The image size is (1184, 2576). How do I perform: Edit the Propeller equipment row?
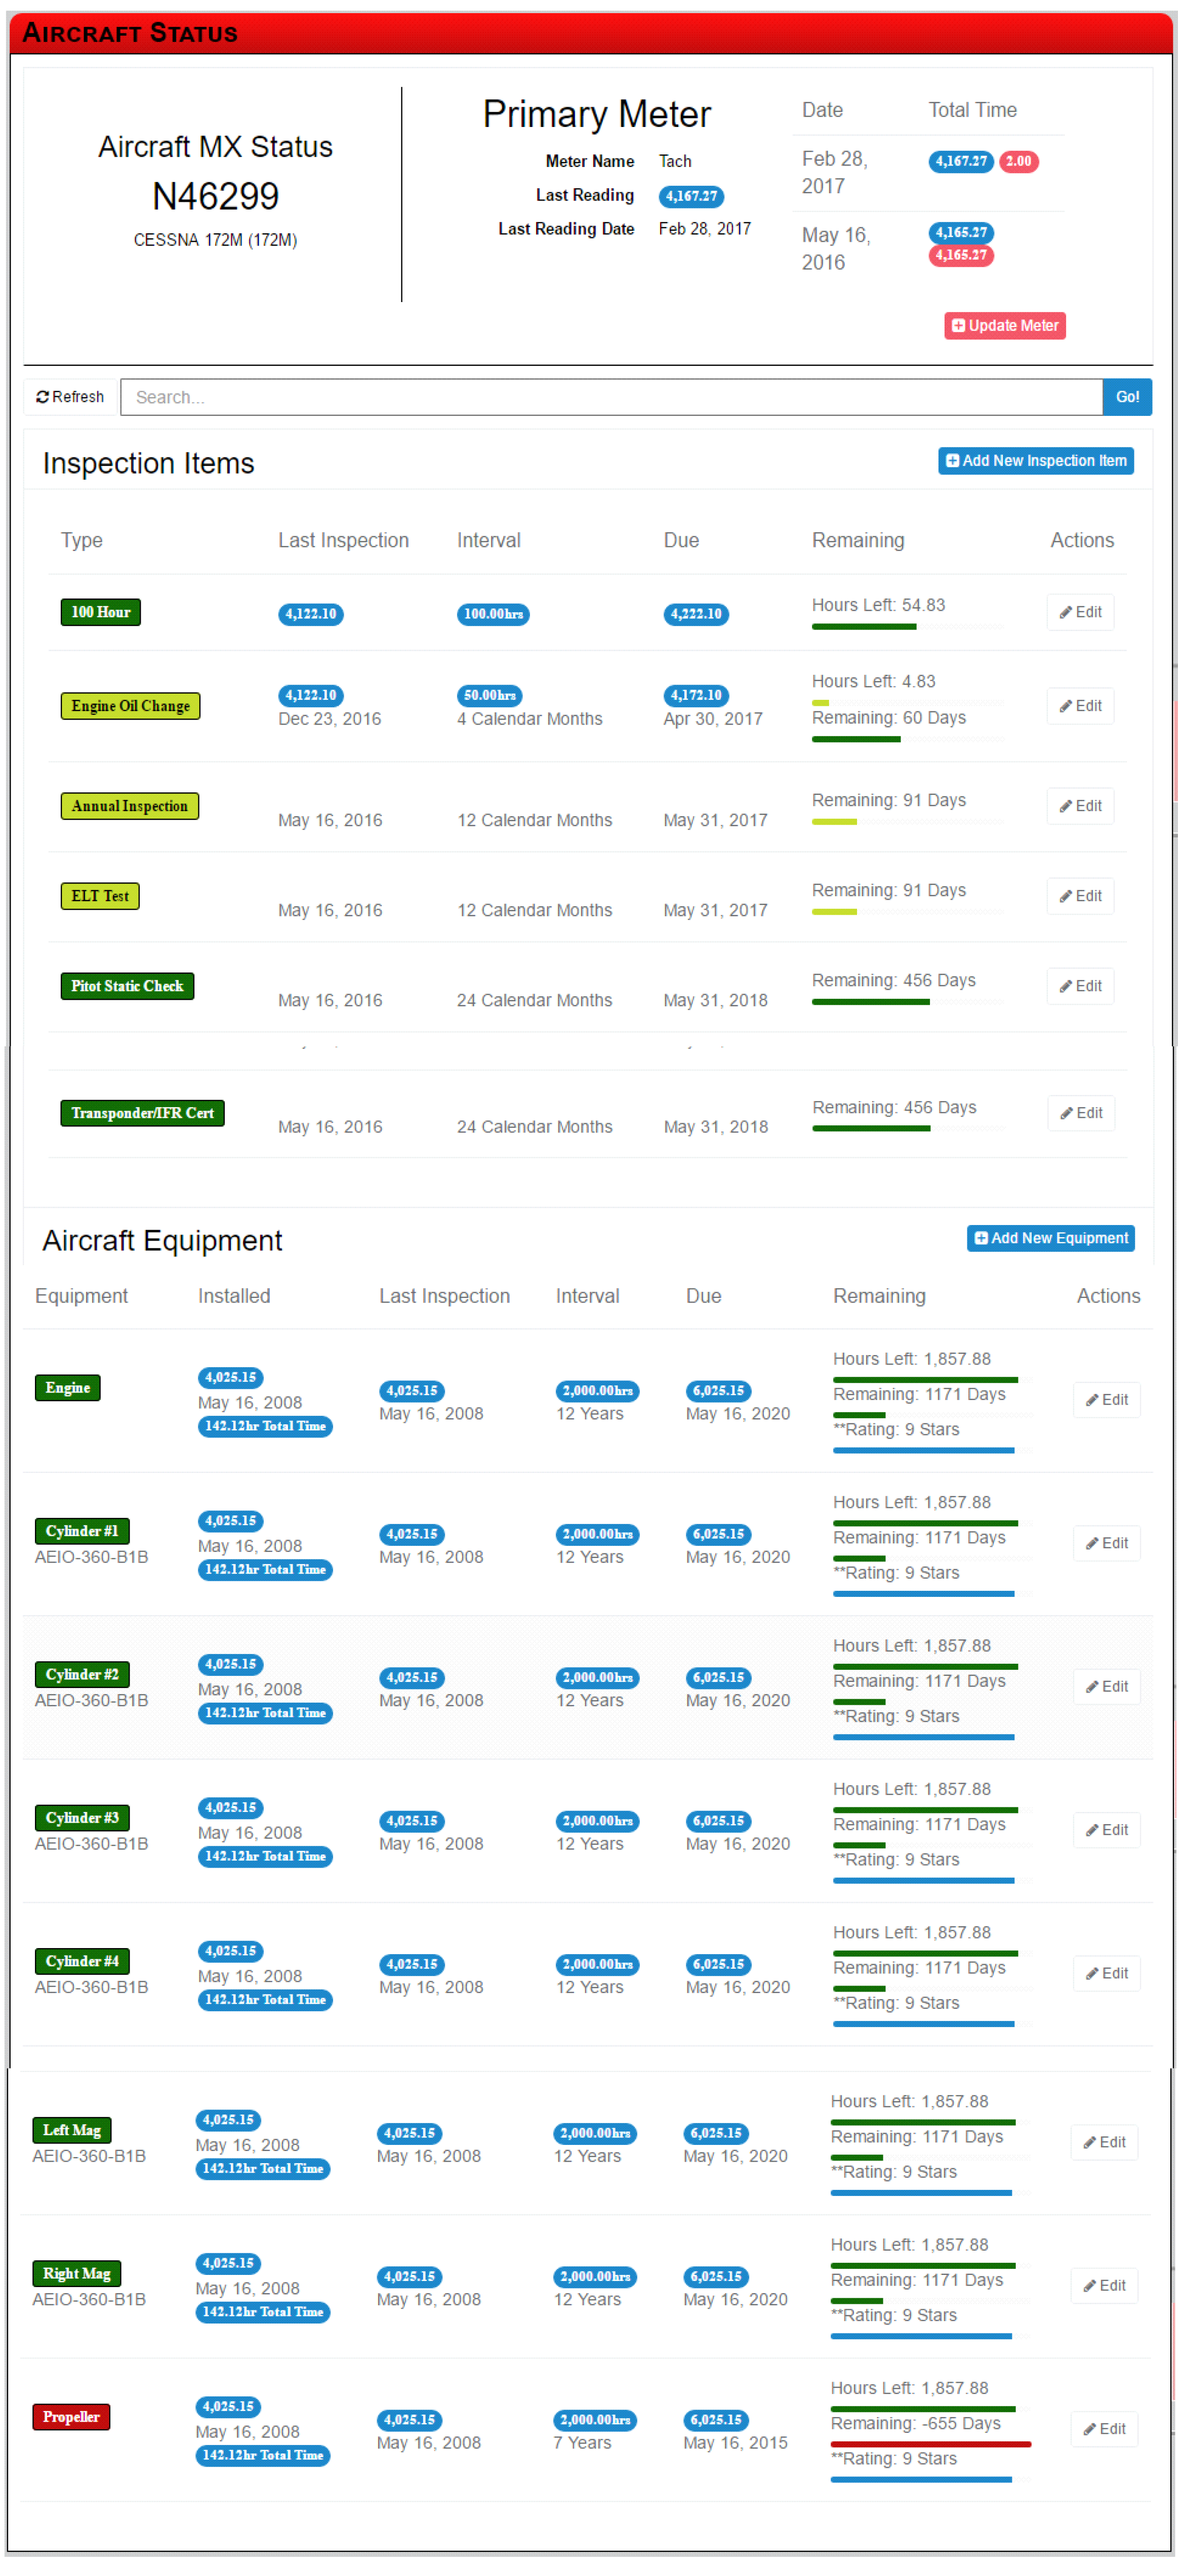[1104, 2429]
